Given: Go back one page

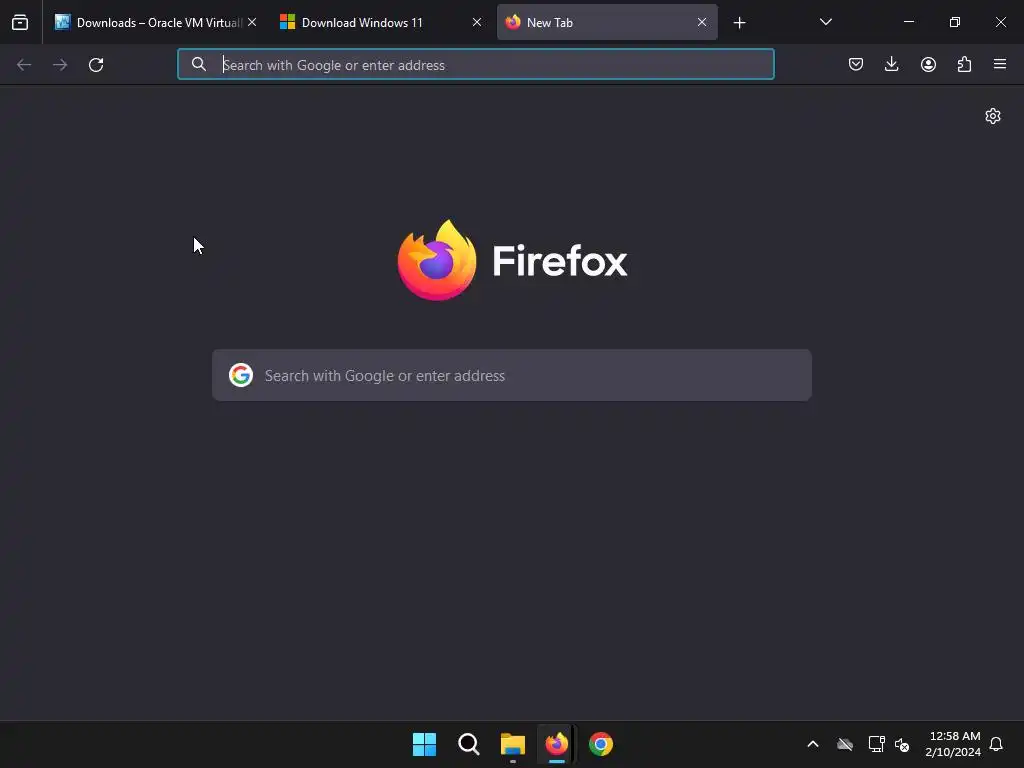Looking at the screenshot, I should tap(24, 65).
